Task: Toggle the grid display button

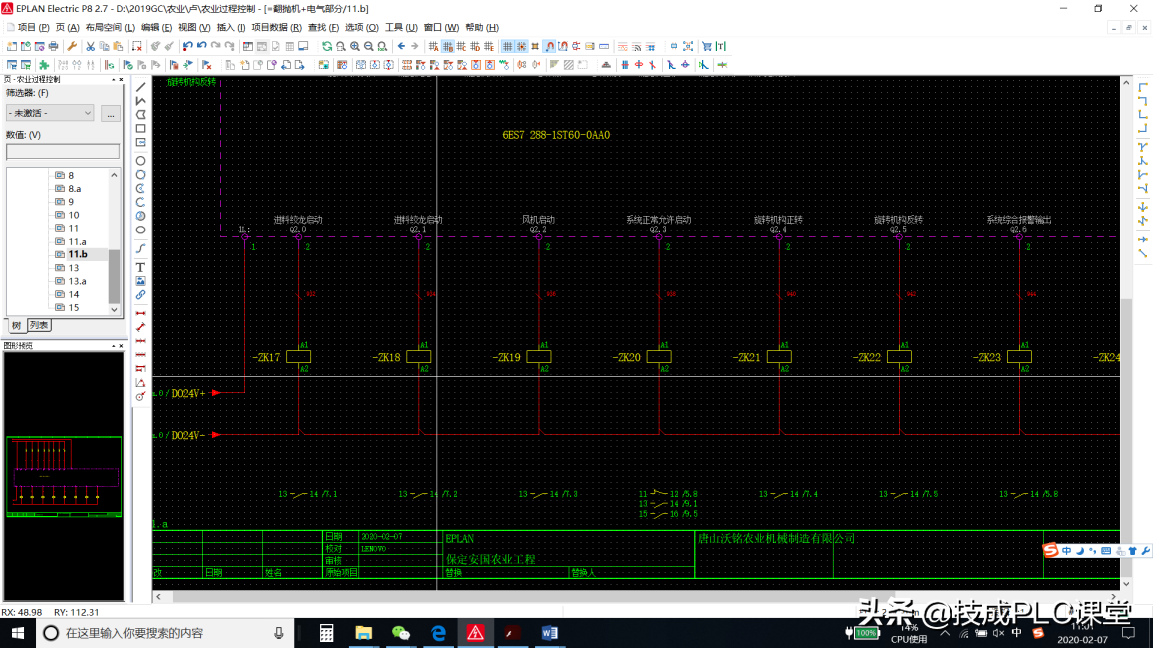Action: coord(507,46)
